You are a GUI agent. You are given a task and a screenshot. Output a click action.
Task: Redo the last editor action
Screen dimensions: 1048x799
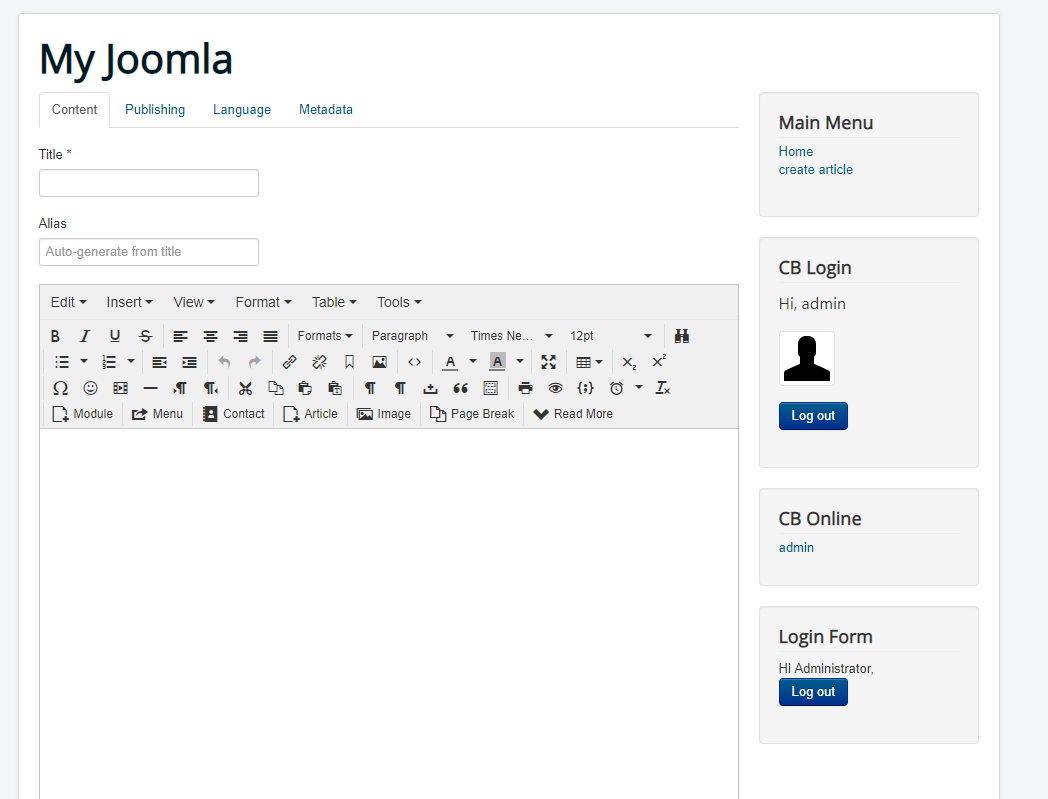255,362
